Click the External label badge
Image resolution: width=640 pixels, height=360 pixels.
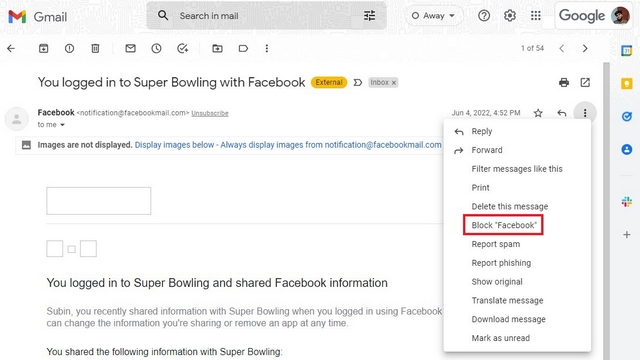(x=329, y=82)
